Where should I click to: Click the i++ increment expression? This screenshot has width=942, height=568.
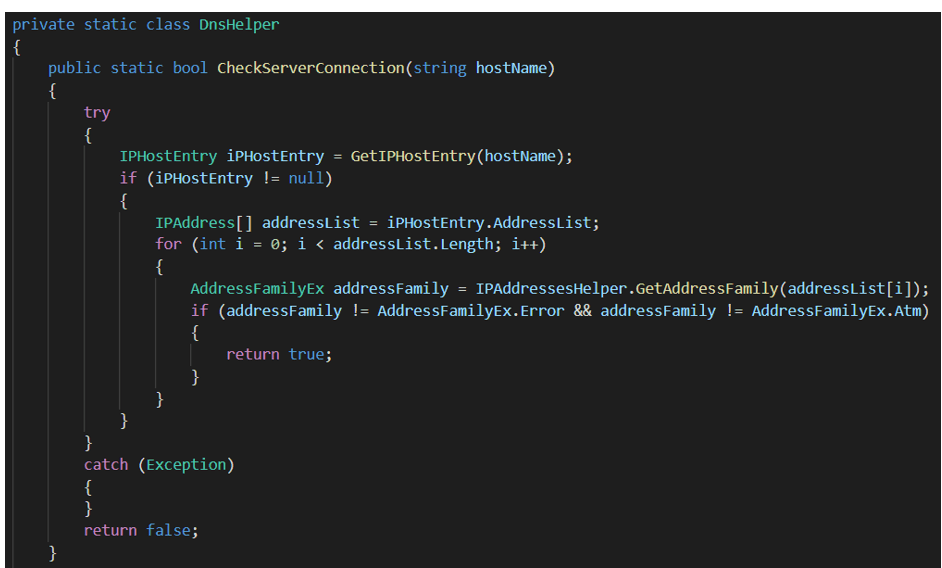(525, 244)
